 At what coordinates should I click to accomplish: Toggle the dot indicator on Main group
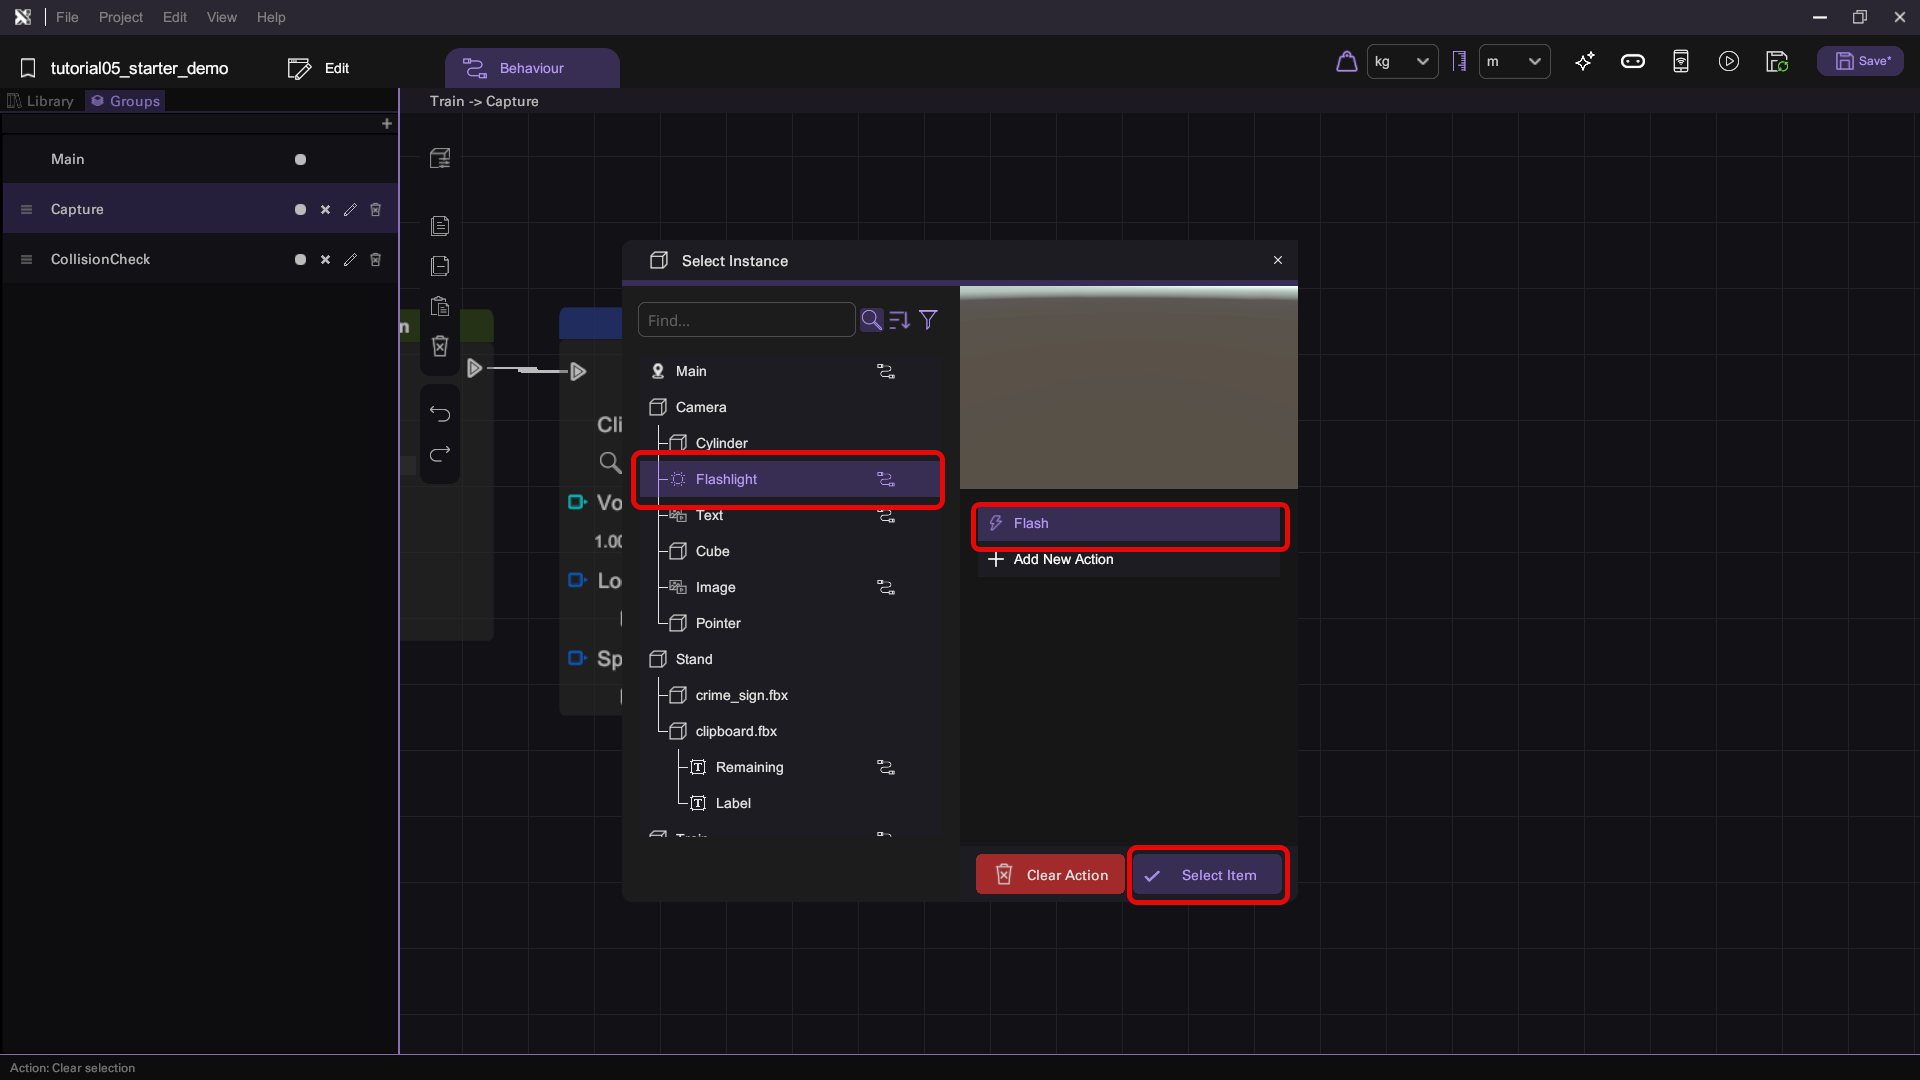[300, 159]
